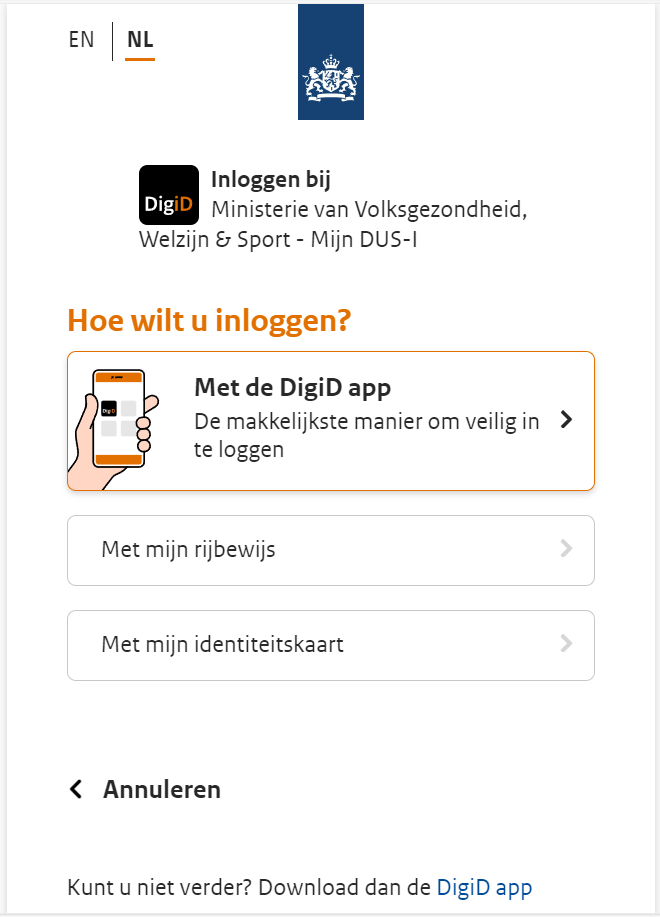This screenshot has width=660, height=917.
Task: Click the "Hoe wilt u inloggen?" heading
Action: [209, 321]
